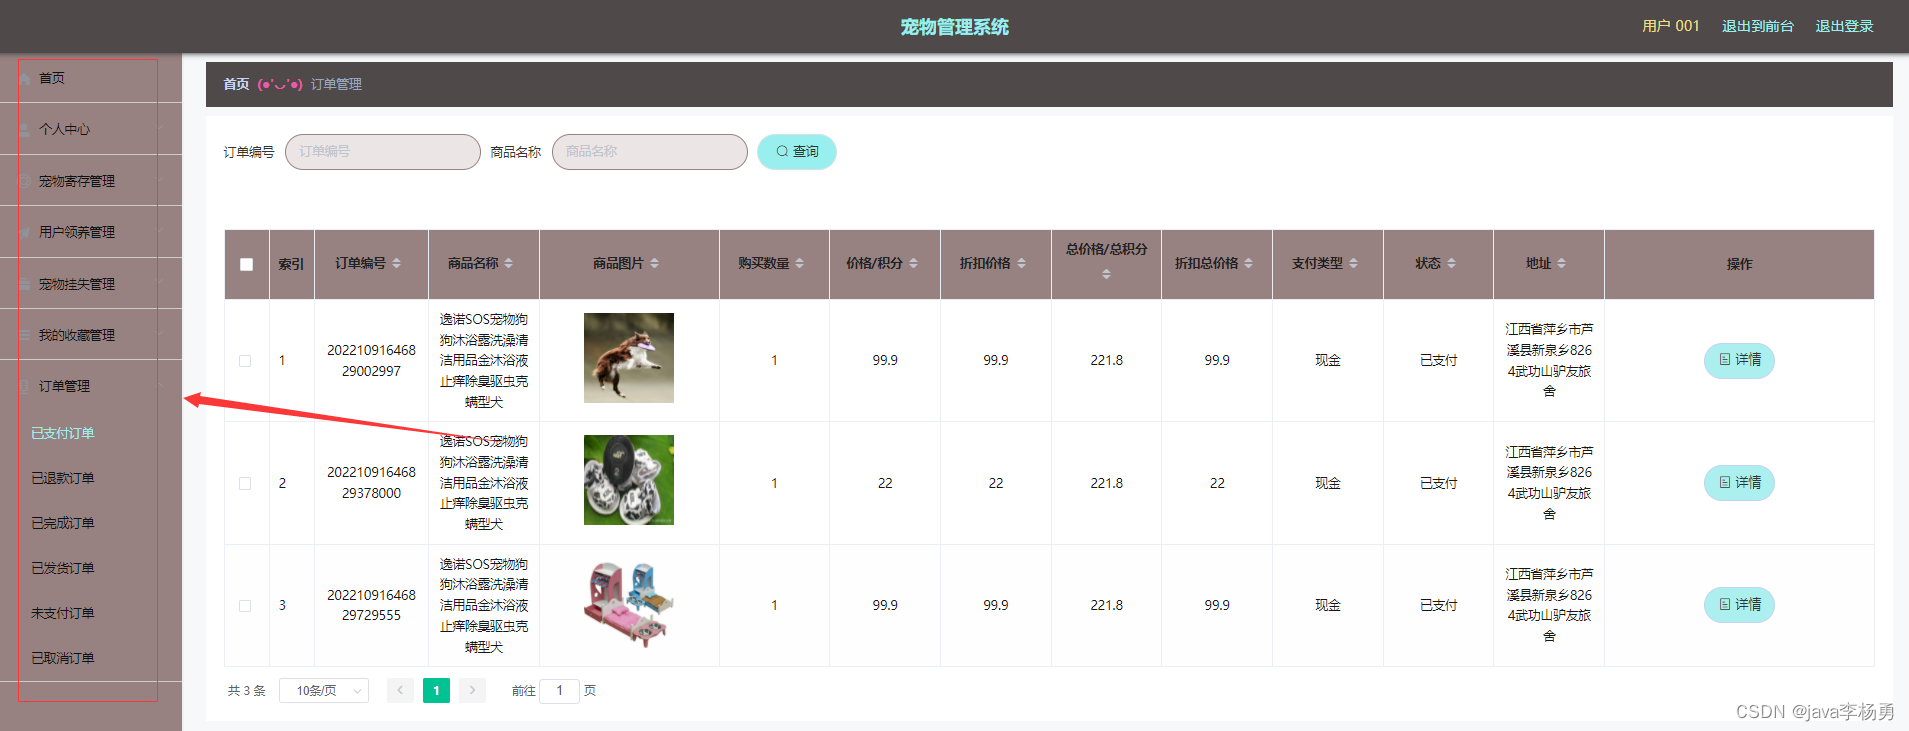The image size is (1909, 731).
Task: Expand 用户领养管理 via its chevron
Action: pyautogui.click(x=158, y=232)
